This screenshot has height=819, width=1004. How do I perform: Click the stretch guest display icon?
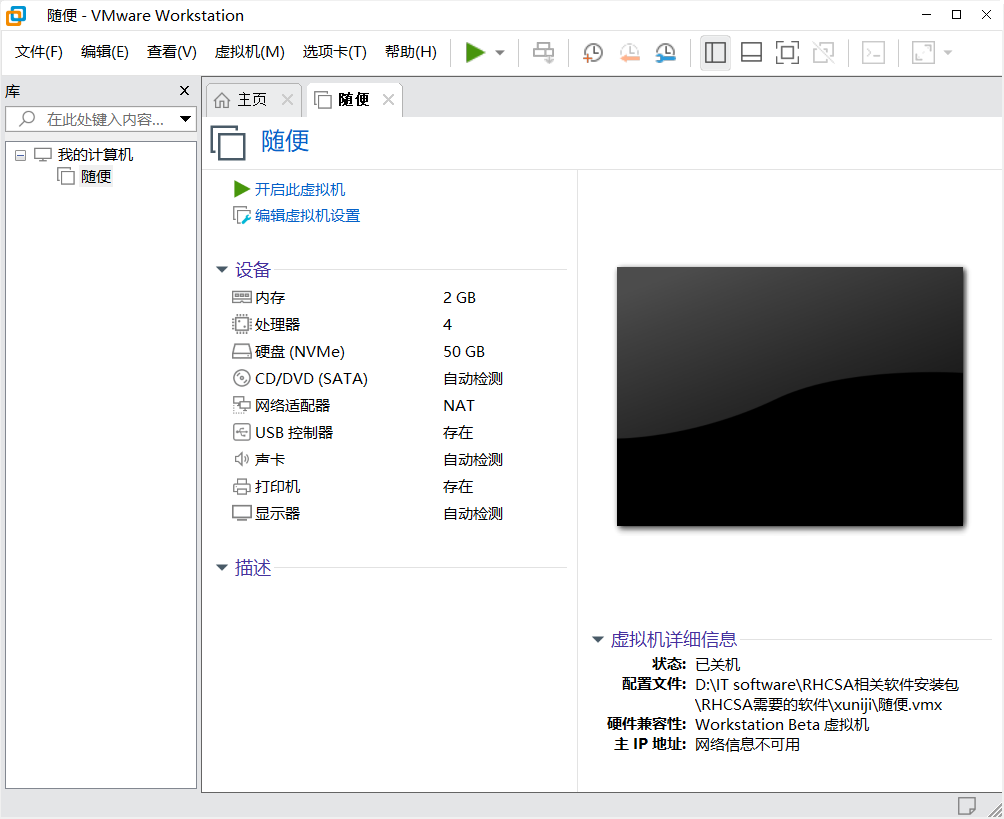pyautogui.click(x=923, y=53)
